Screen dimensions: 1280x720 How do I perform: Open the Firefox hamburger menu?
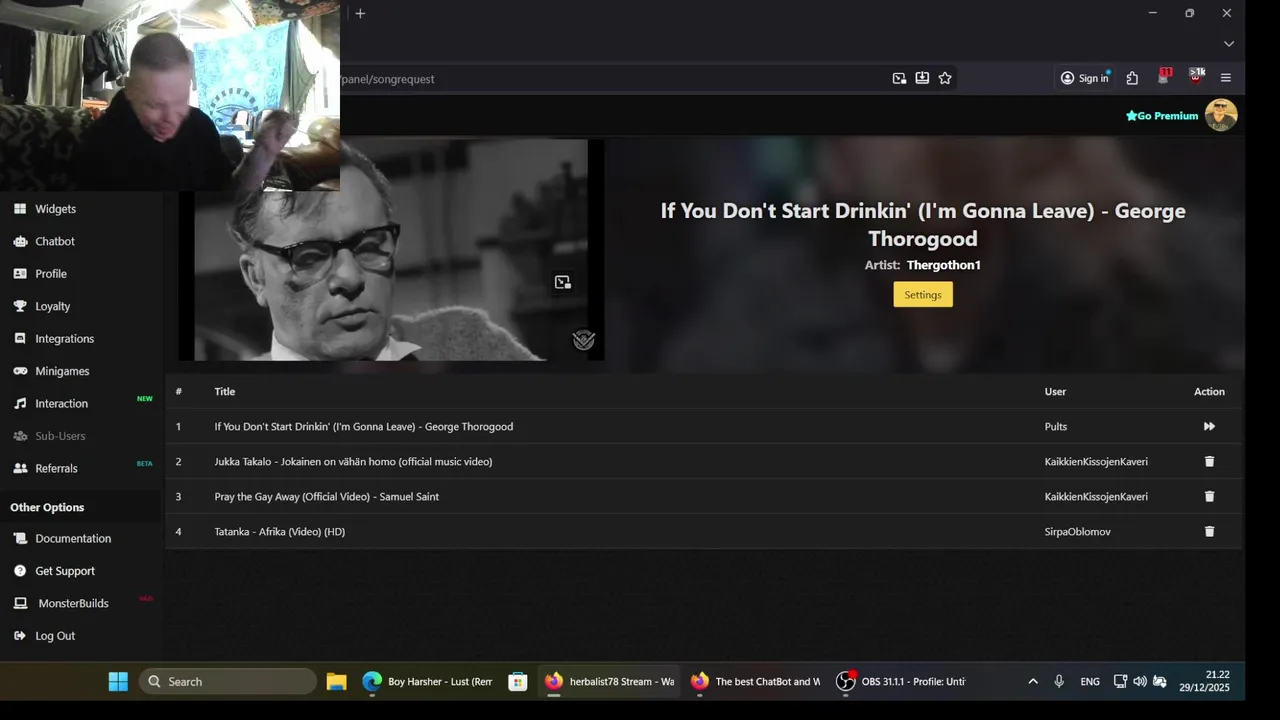[1226, 78]
